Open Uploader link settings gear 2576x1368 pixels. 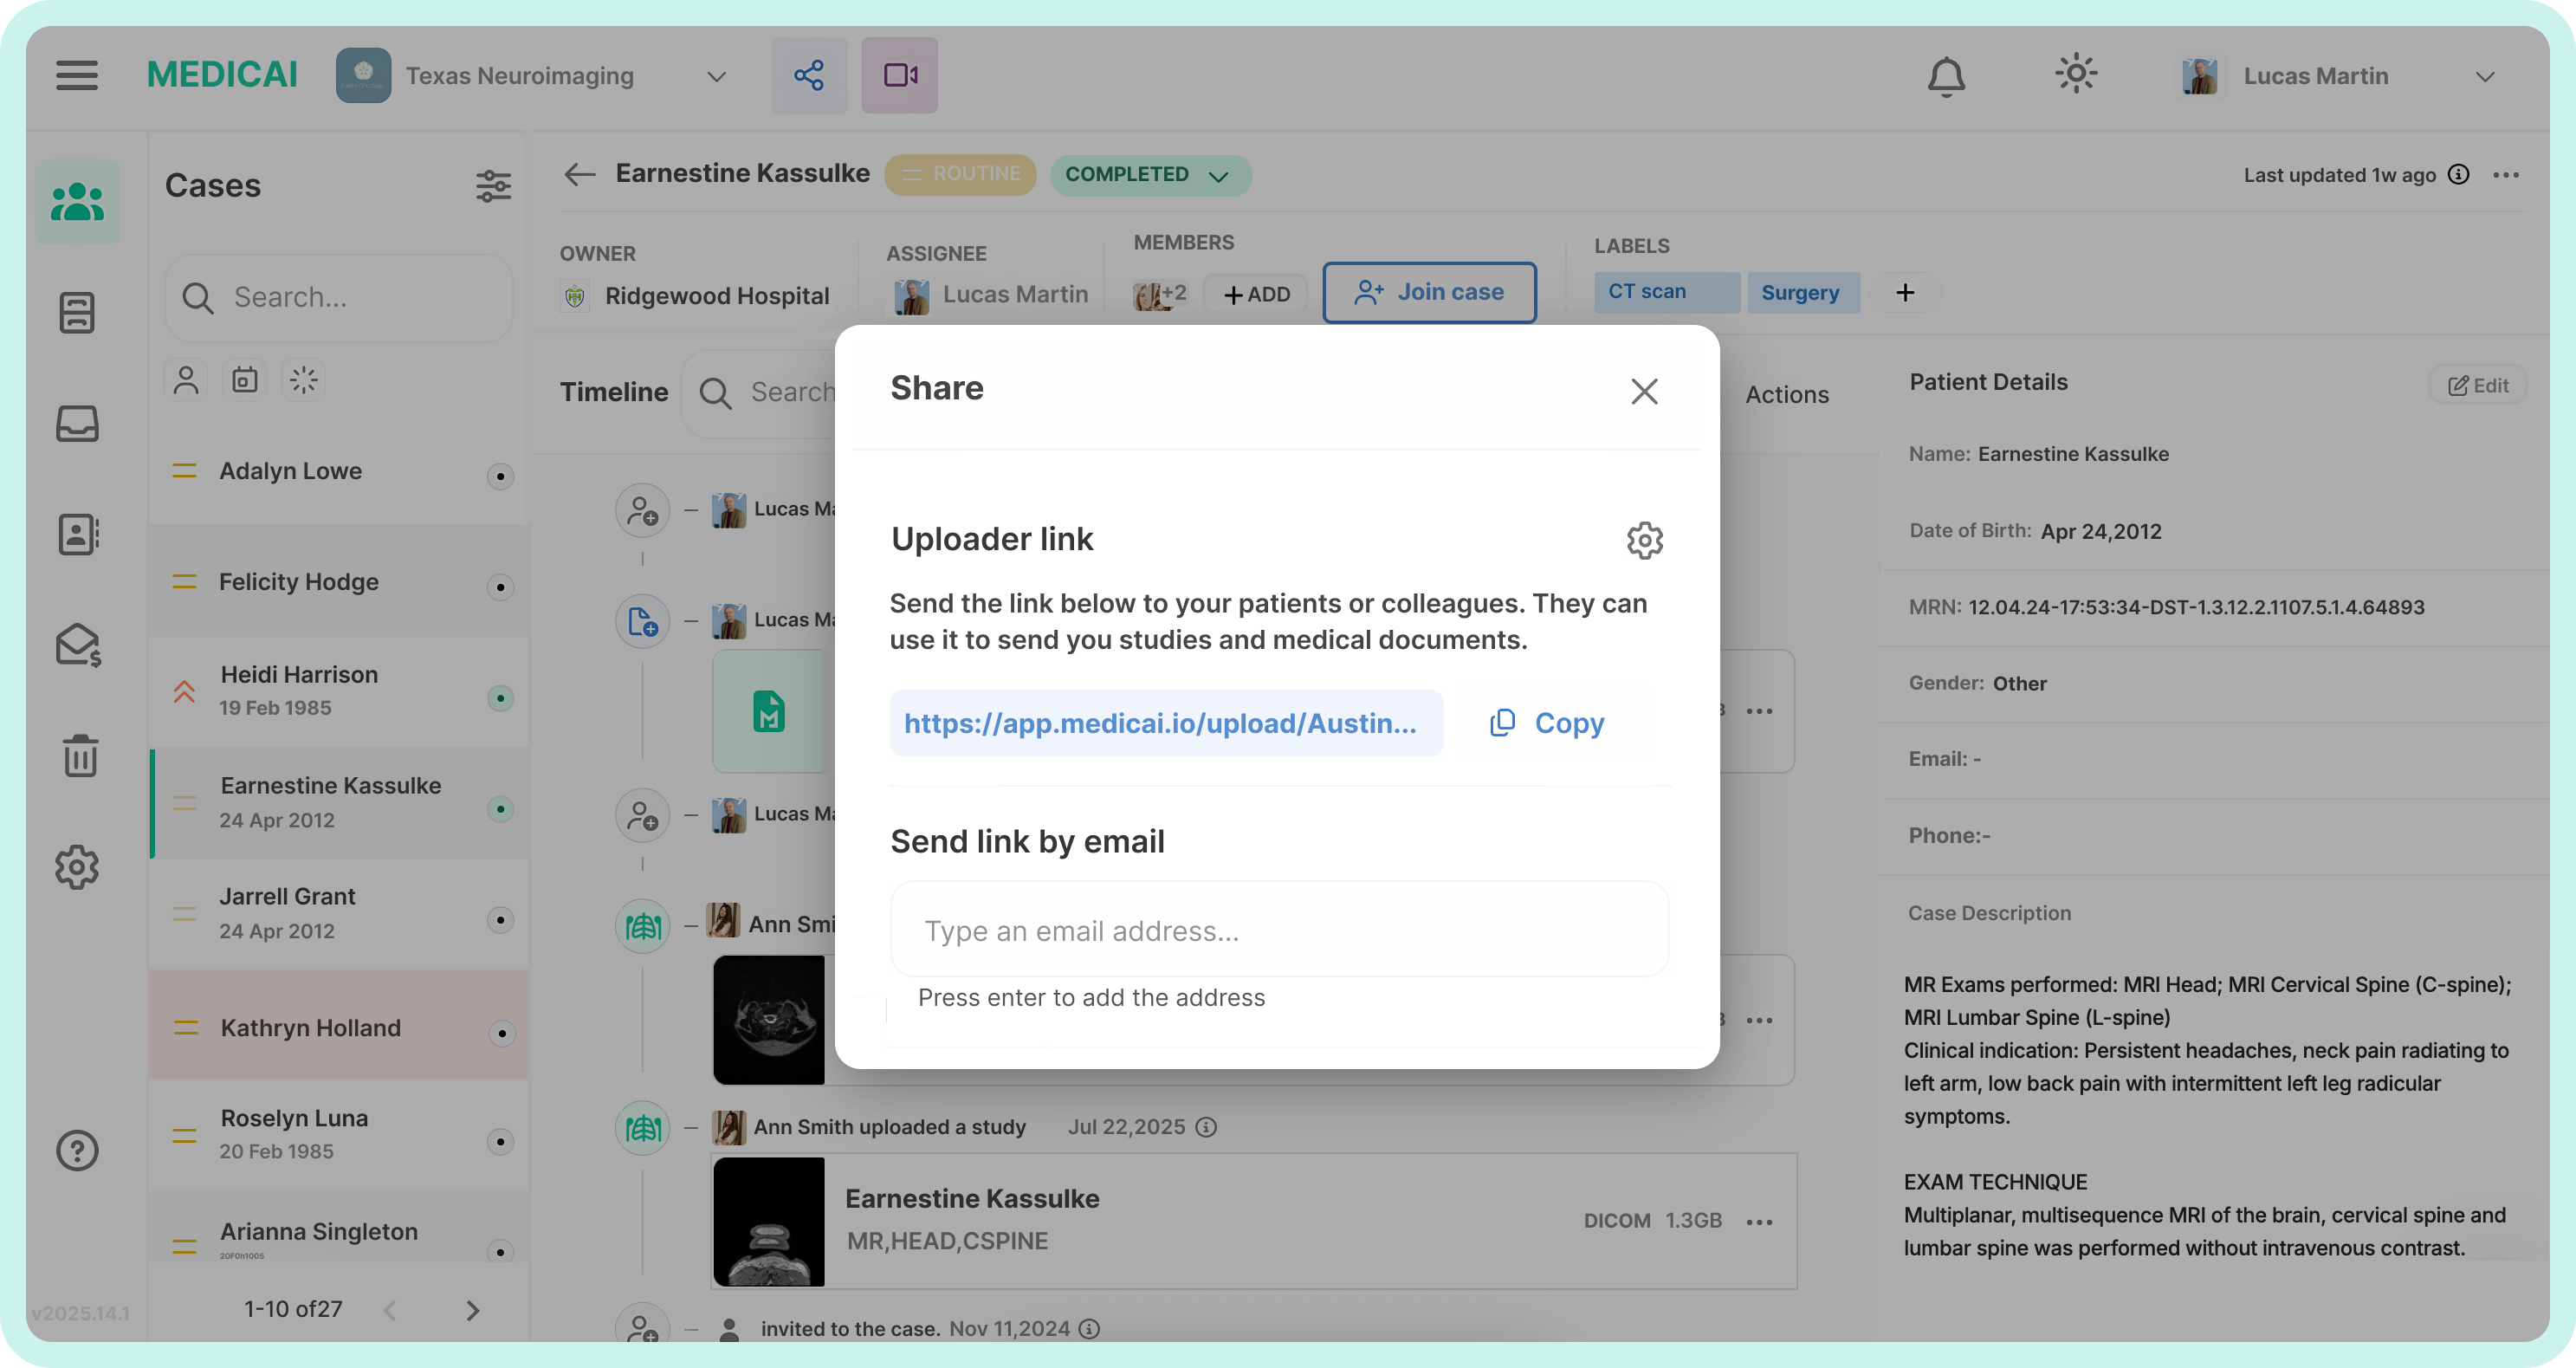1643,540
